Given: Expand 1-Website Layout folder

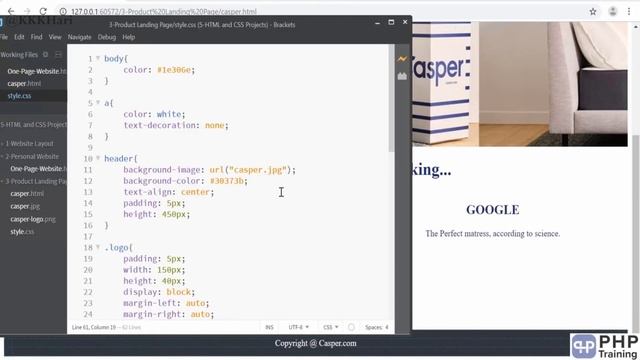Looking at the screenshot, I should pos(28,144).
